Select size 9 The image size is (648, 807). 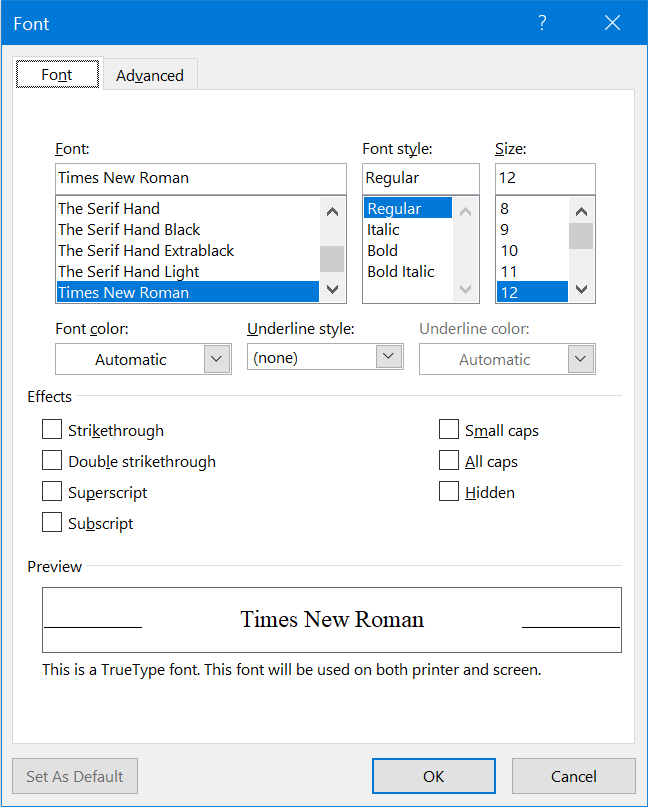532,230
